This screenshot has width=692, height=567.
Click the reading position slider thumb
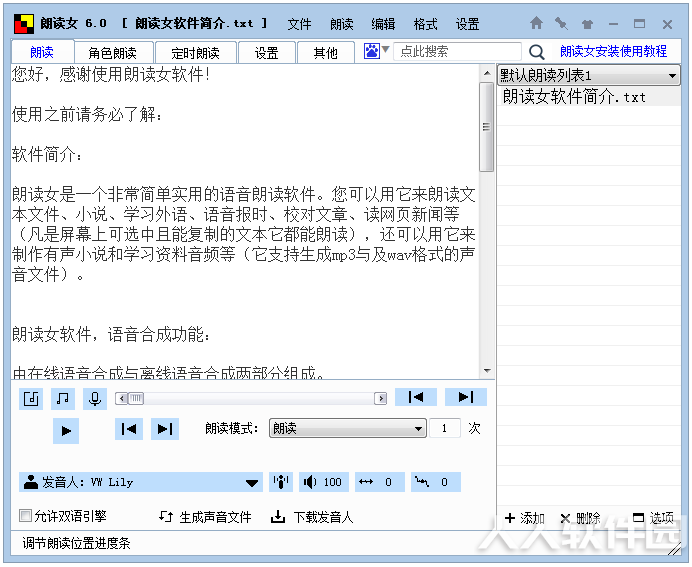tap(136, 398)
